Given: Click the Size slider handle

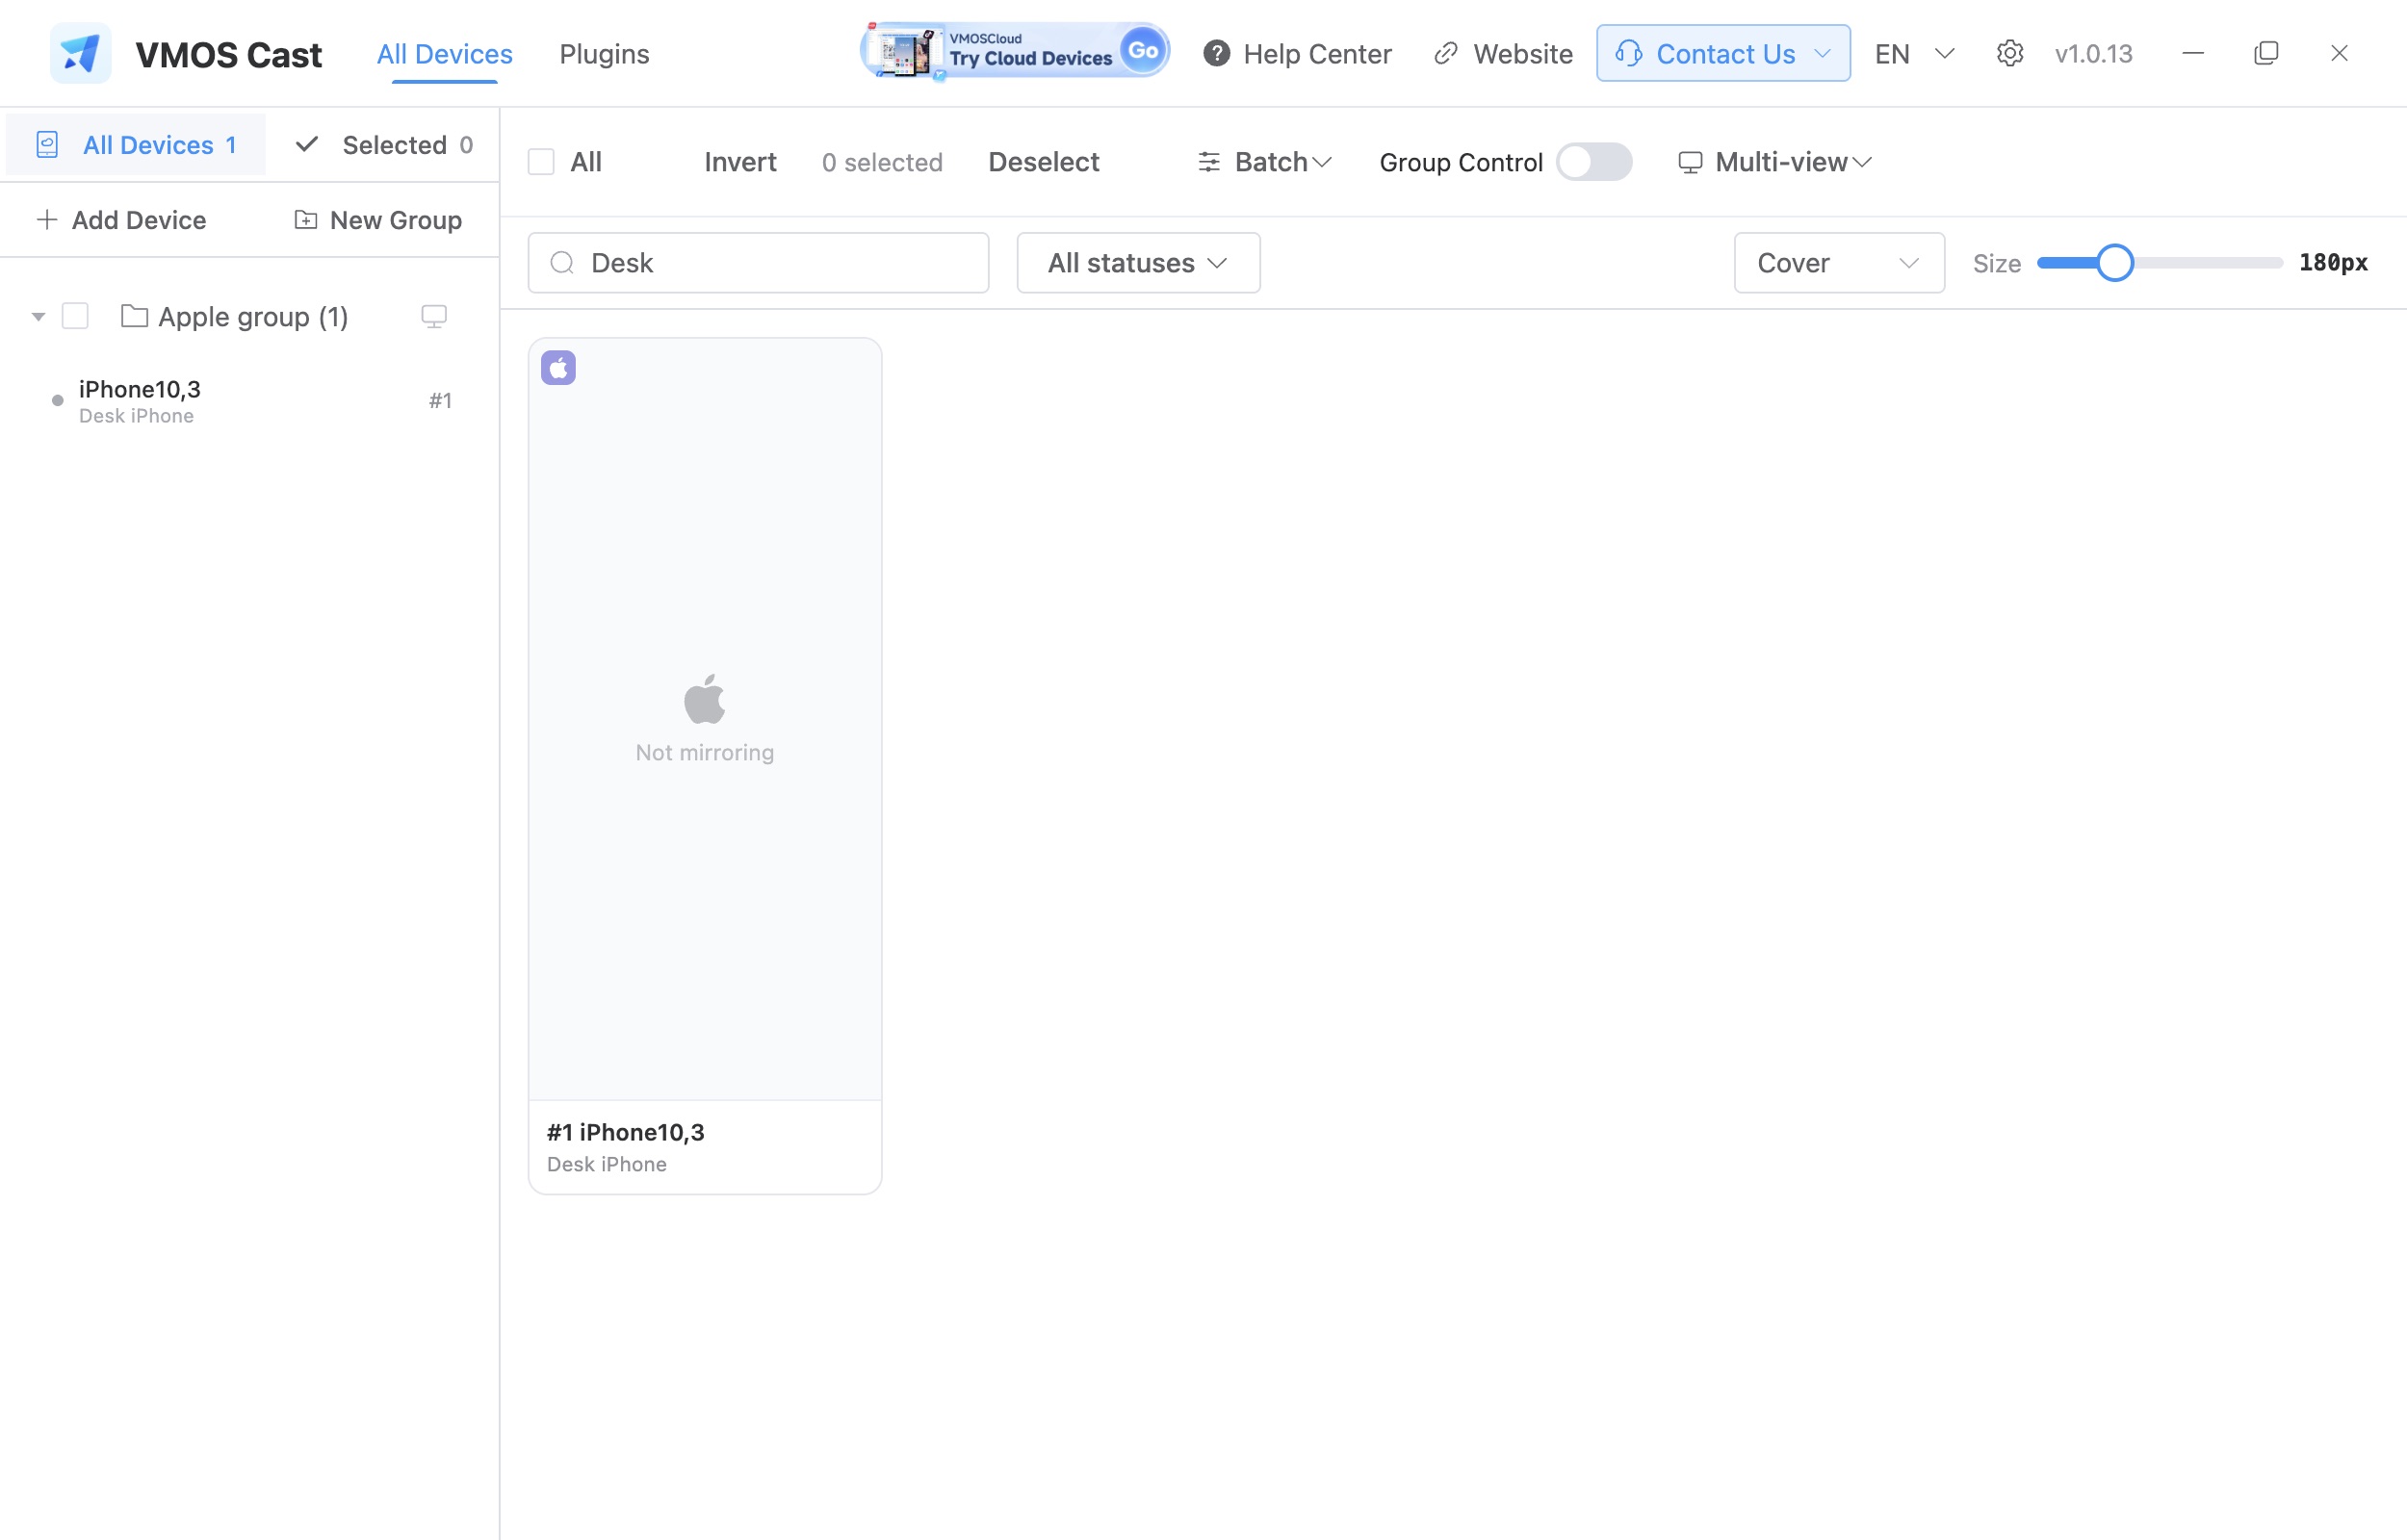Looking at the screenshot, I should pos(2115,263).
